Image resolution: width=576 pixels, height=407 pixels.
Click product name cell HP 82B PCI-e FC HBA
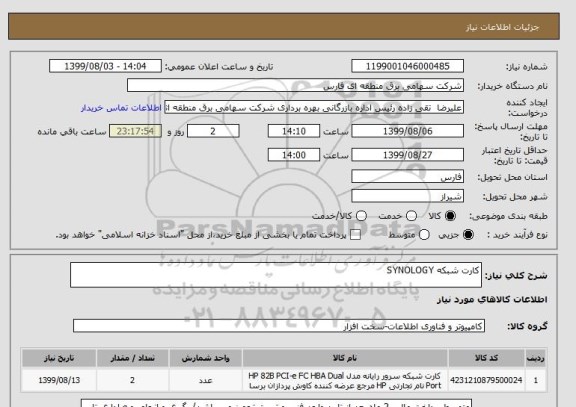(345, 381)
